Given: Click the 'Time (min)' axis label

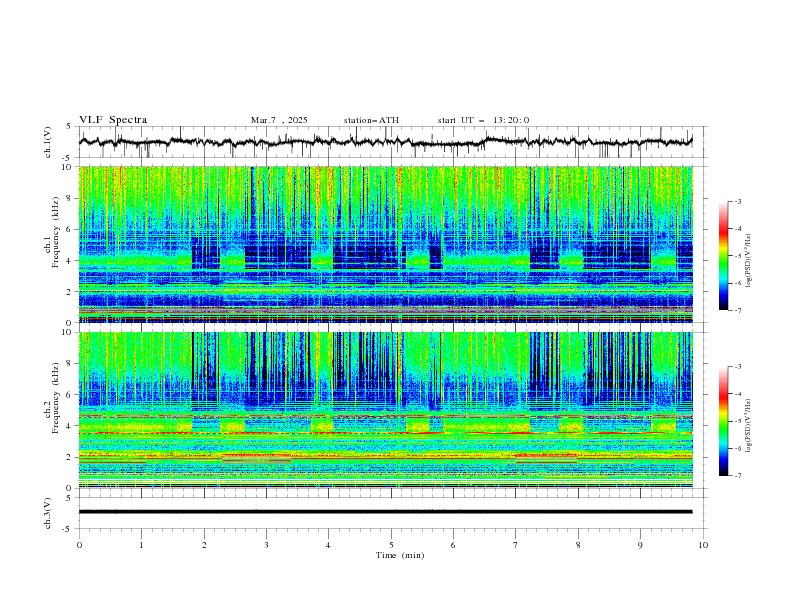Looking at the screenshot, I should (x=400, y=555).
